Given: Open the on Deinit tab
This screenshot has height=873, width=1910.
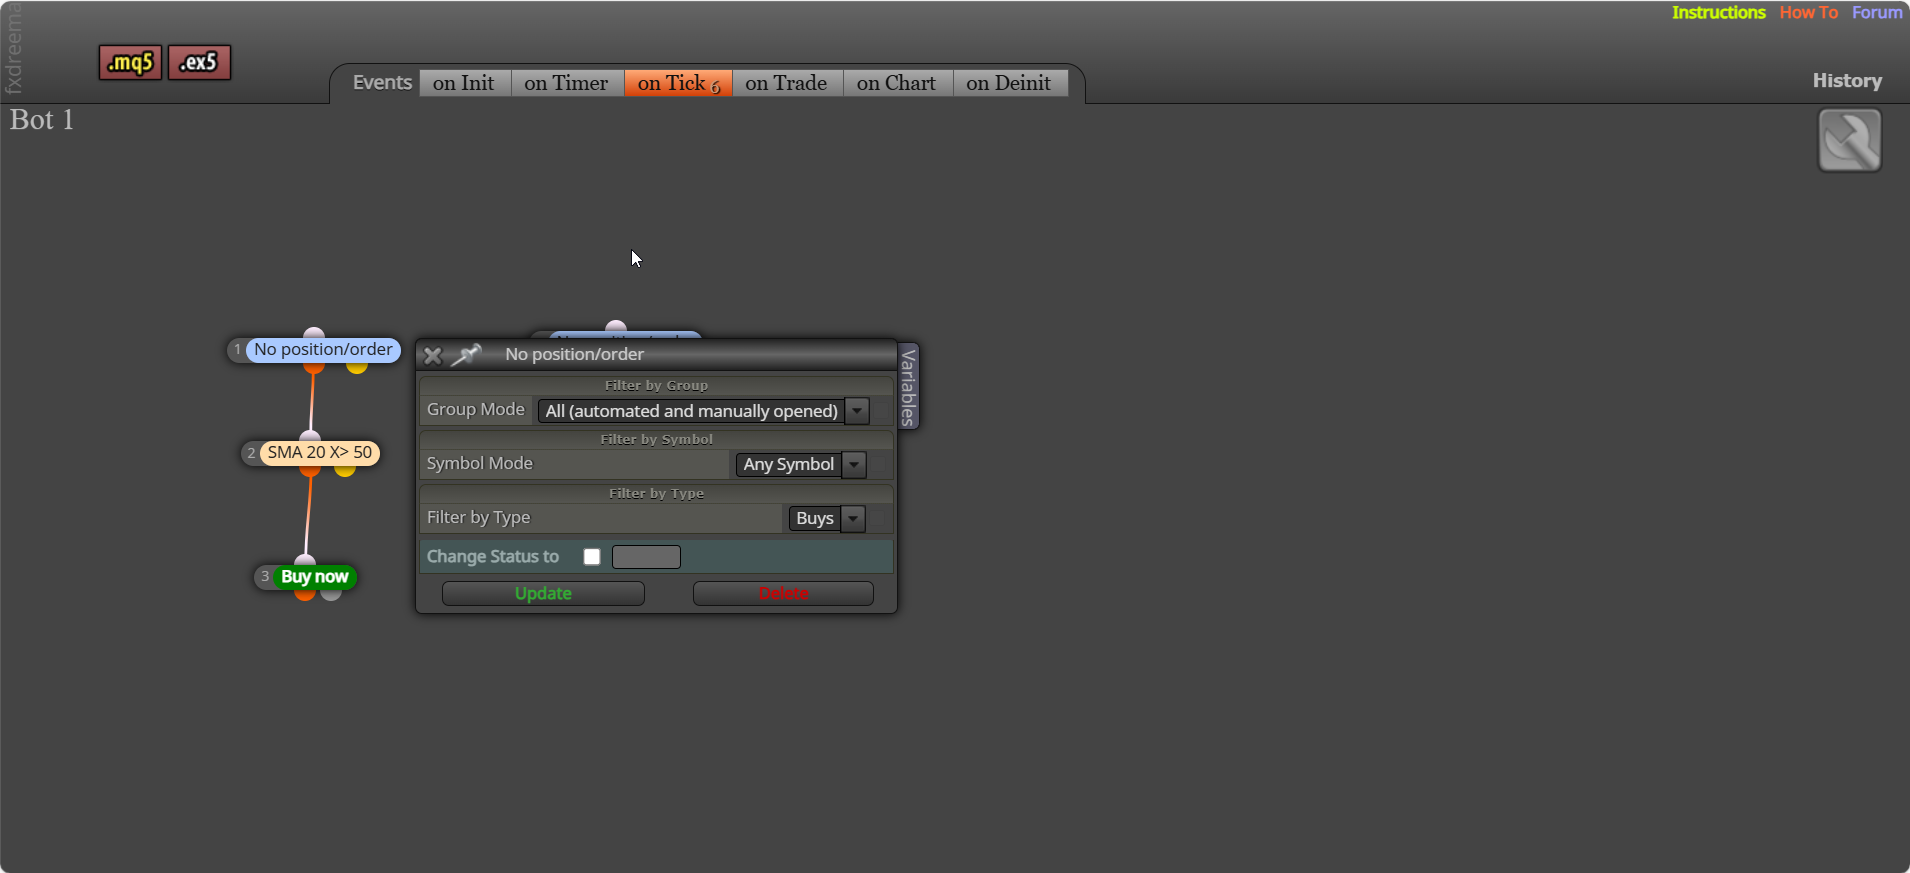Looking at the screenshot, I should 1009,83.
